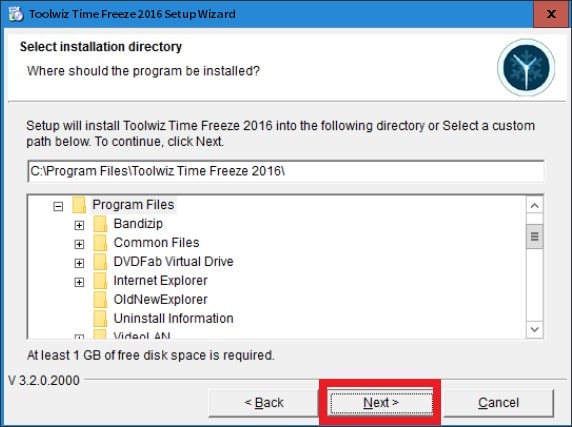
Task: Click 'Where should the program be installed?' text
Action: (x=143, y=71)
